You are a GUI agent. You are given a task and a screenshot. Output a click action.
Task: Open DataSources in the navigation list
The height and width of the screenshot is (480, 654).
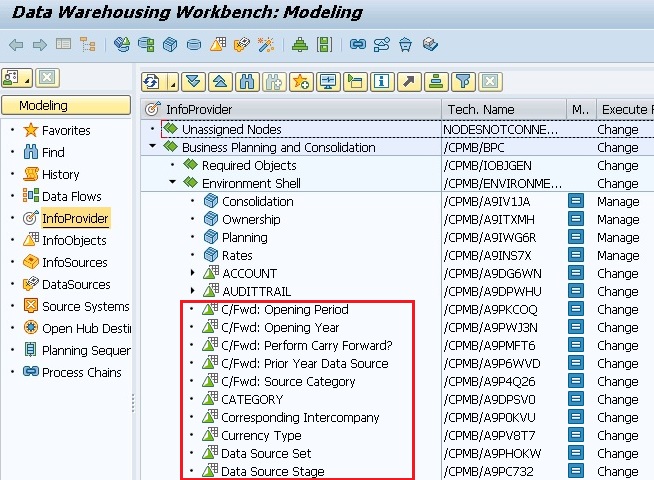76,284
